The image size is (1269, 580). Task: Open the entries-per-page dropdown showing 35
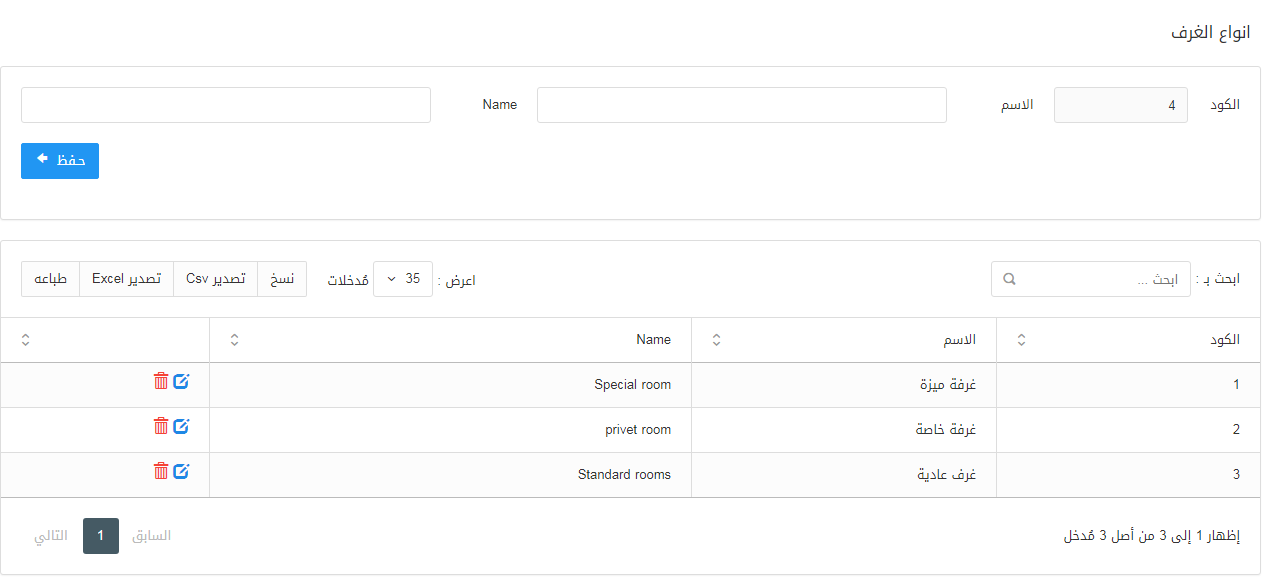[403, 279]
